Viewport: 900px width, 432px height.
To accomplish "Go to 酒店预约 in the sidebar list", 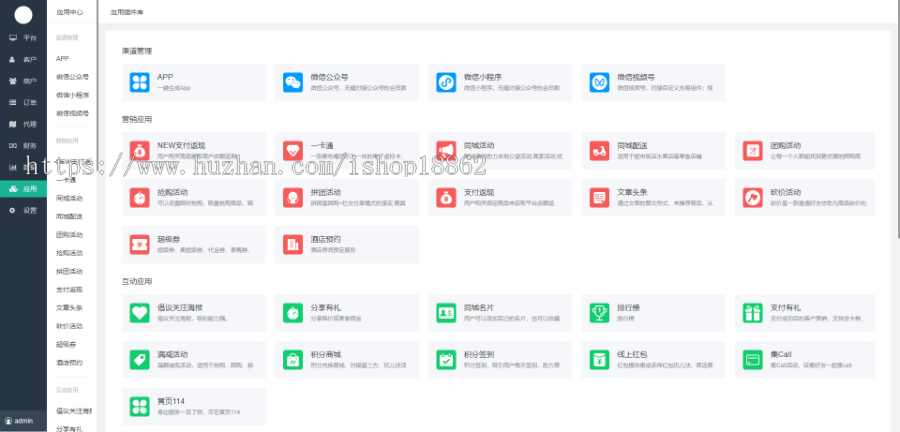I will pyautogui.click(x=69, y=363).
